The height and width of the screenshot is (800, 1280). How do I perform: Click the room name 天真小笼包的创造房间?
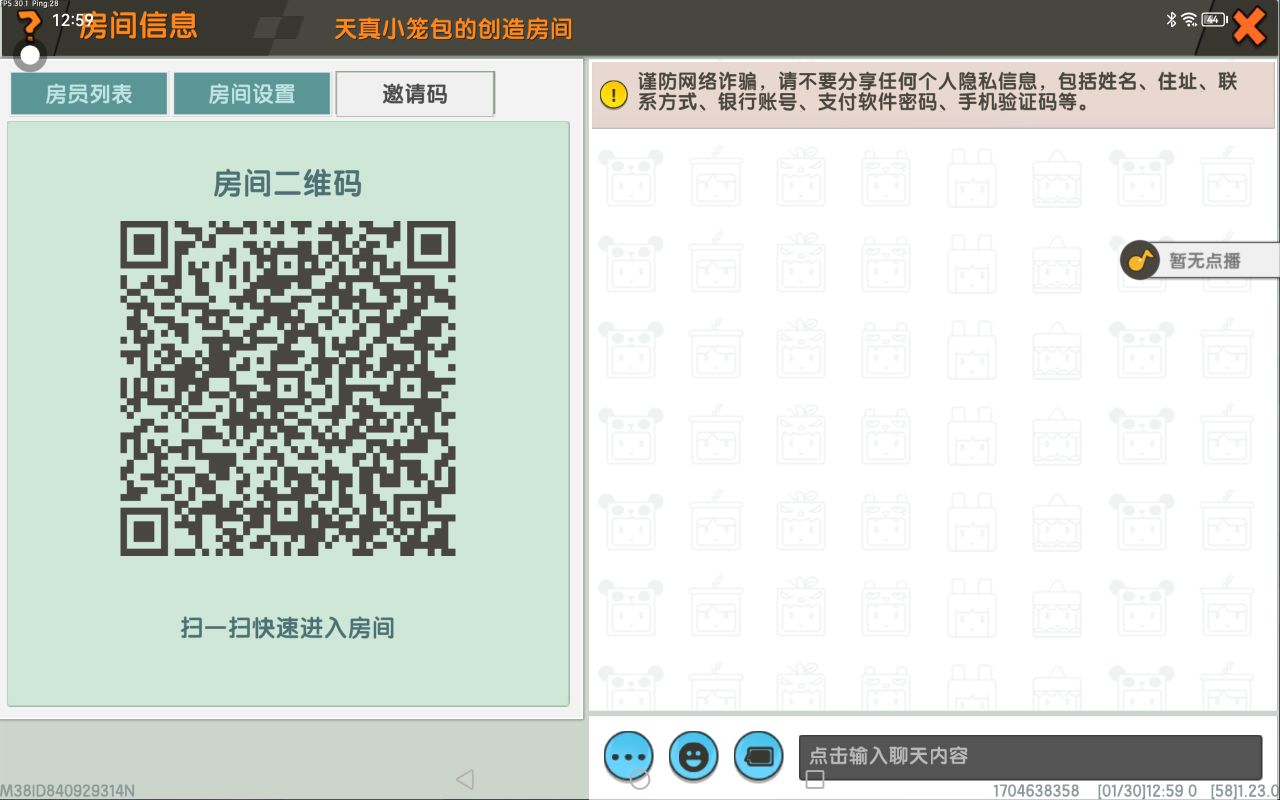coord(453,28)
